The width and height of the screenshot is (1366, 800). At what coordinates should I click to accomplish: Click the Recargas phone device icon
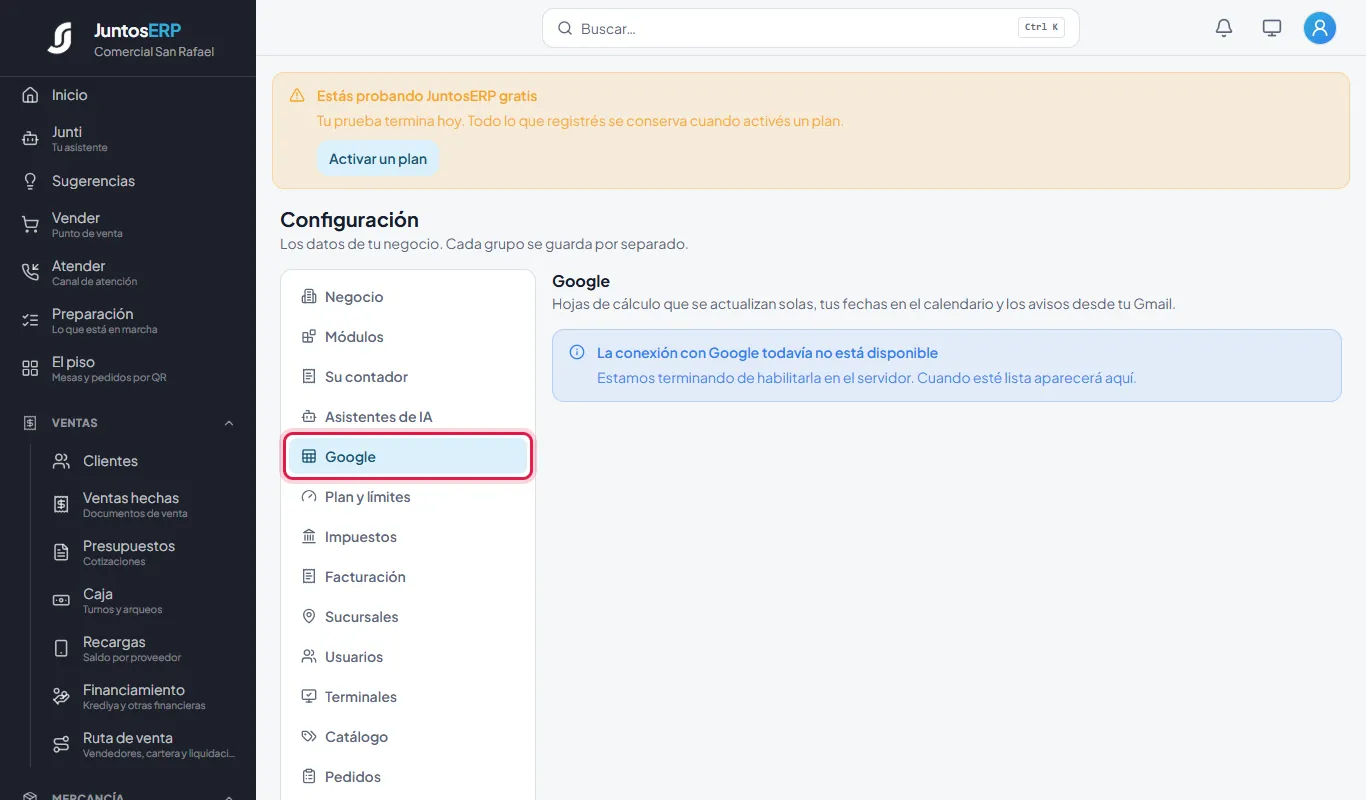(x=61, y=648)
